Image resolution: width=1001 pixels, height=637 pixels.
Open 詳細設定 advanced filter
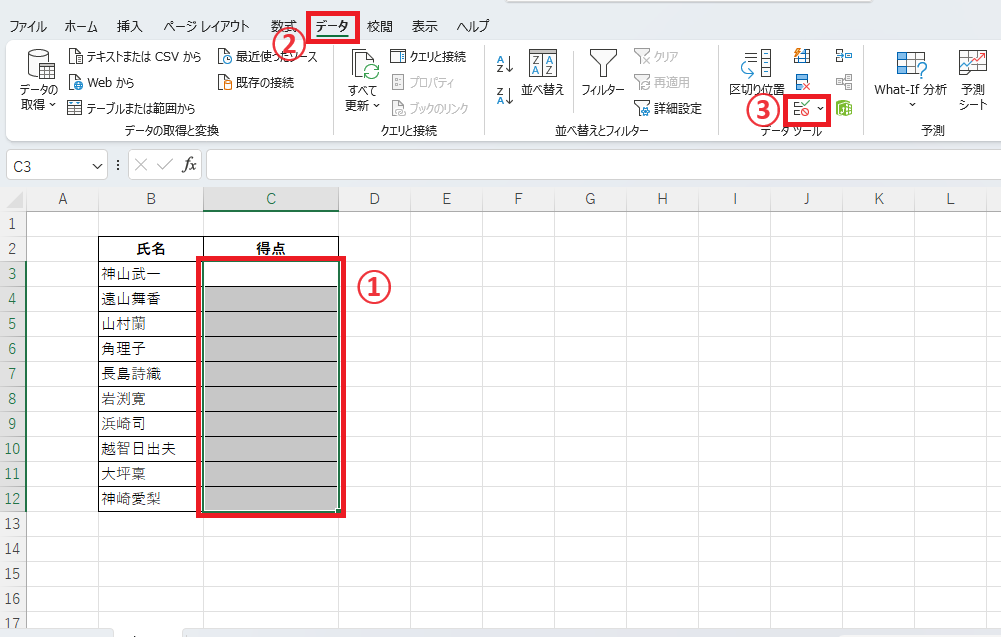[x=668, y=109]
